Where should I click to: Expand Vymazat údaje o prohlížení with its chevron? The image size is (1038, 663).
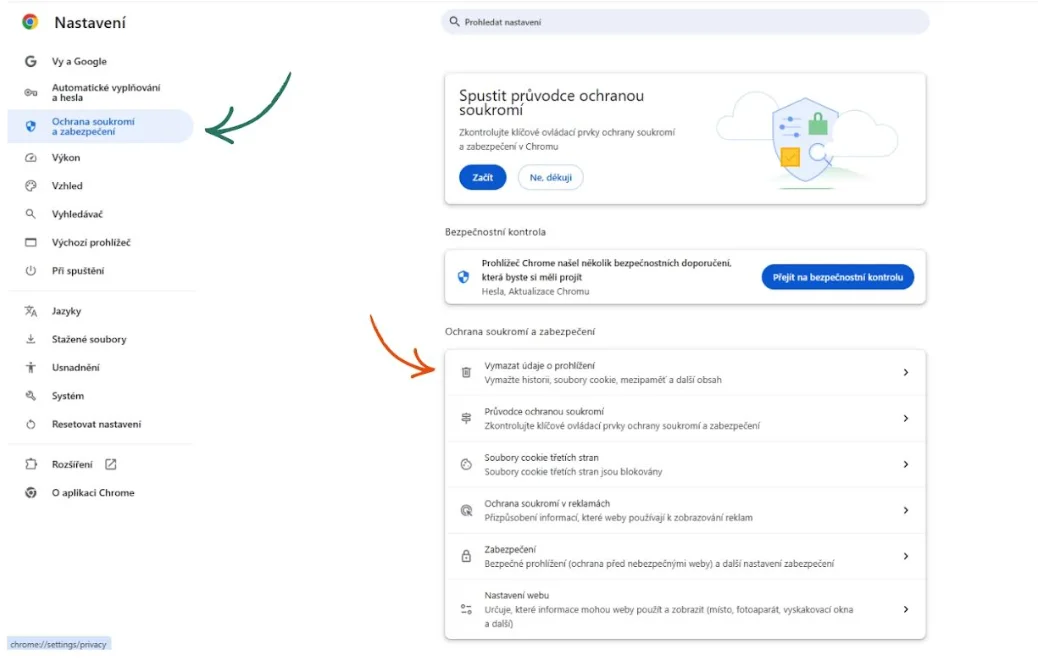click(x=905, y=372)
